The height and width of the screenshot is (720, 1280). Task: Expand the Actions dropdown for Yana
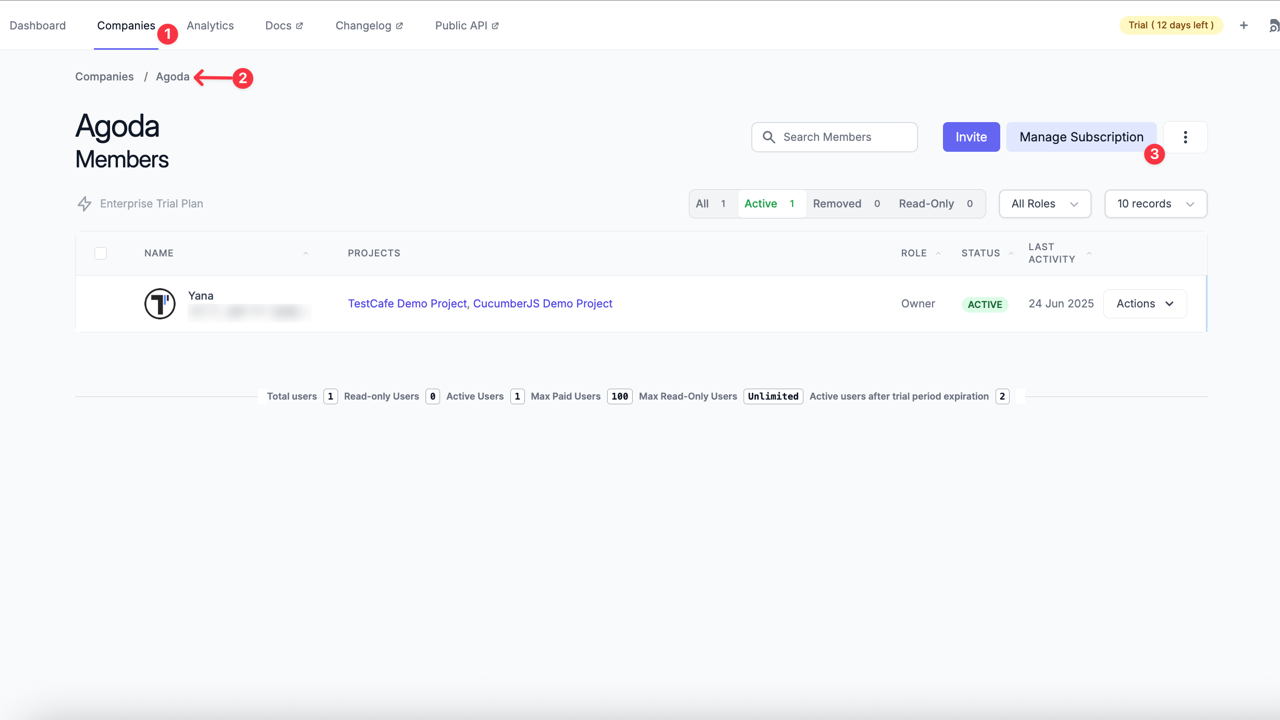click(1144, 303)
